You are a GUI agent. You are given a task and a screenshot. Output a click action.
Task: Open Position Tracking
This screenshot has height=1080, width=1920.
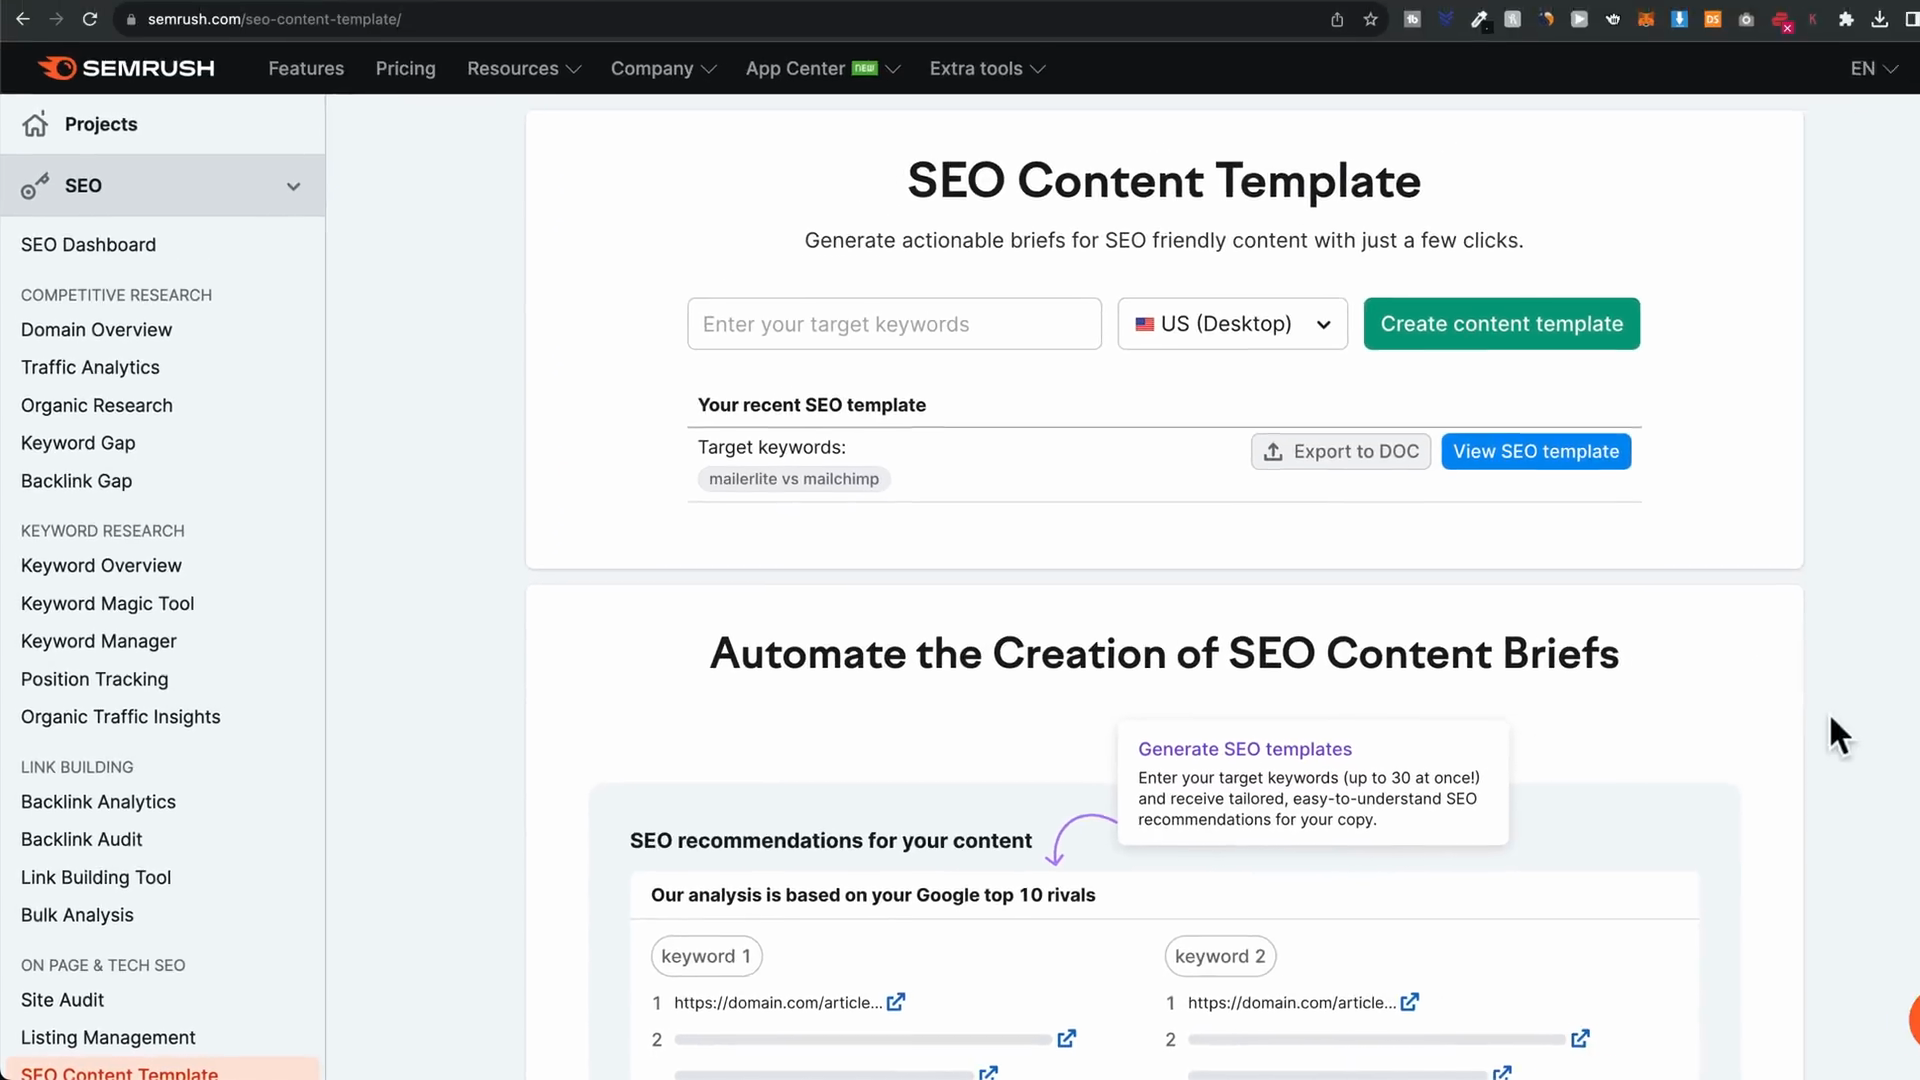coord(94,680)
